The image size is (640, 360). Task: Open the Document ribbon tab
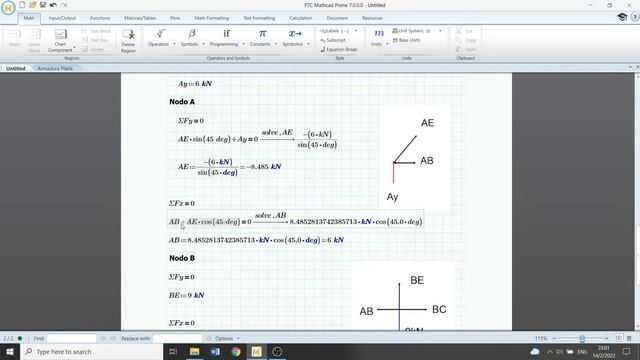[337, 18]
